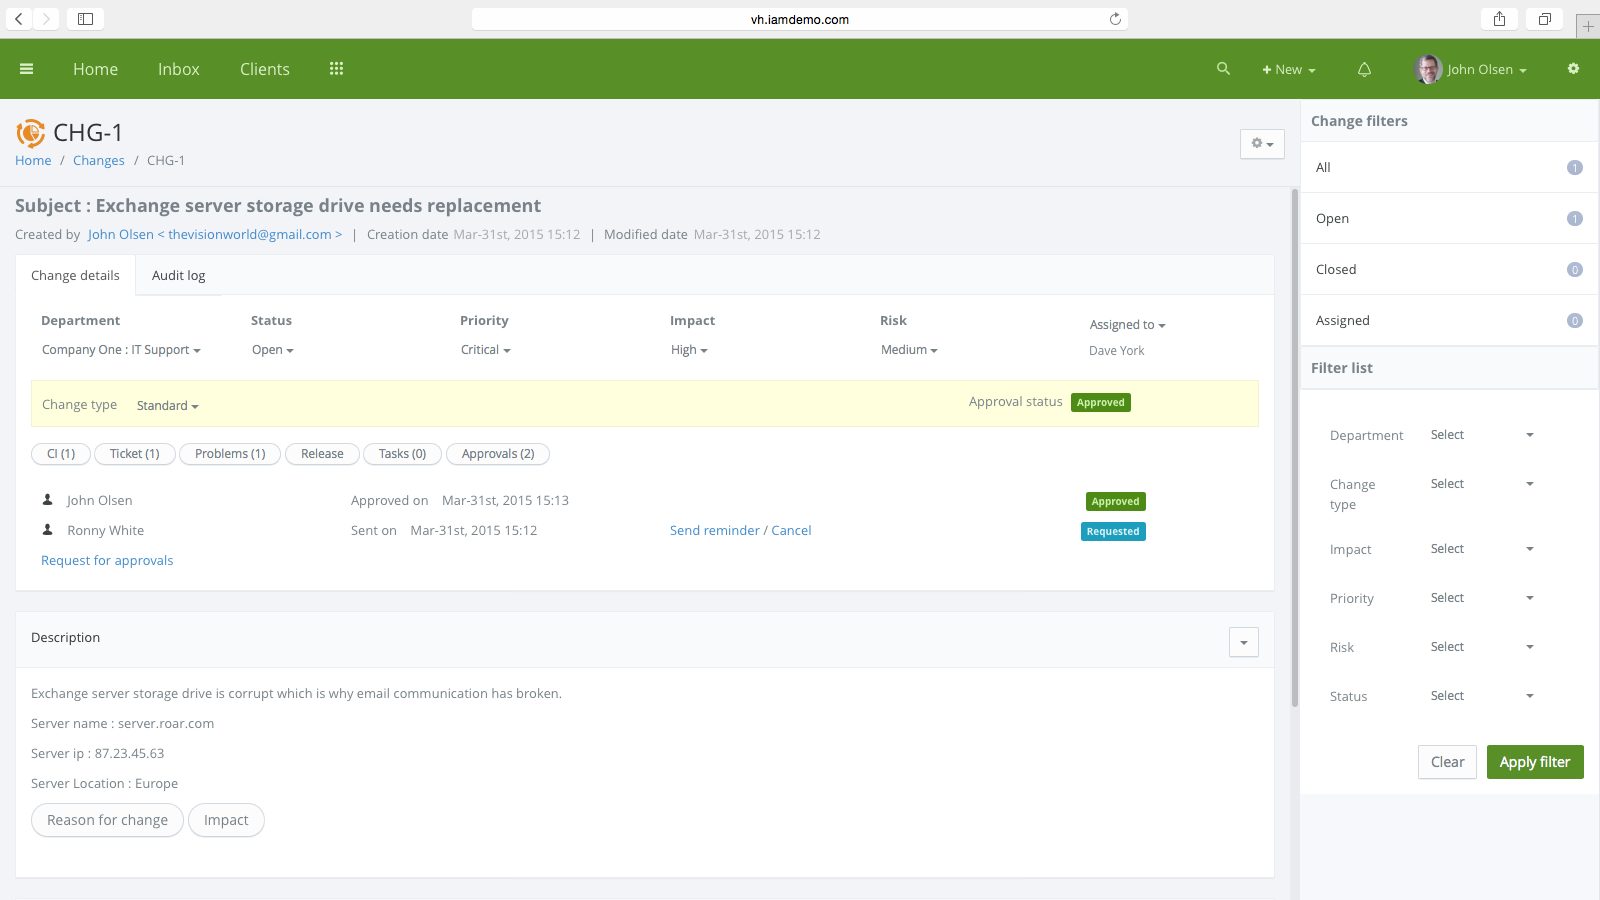Click the Open filter count badge
The image size is (1600, 900).
1574,219
